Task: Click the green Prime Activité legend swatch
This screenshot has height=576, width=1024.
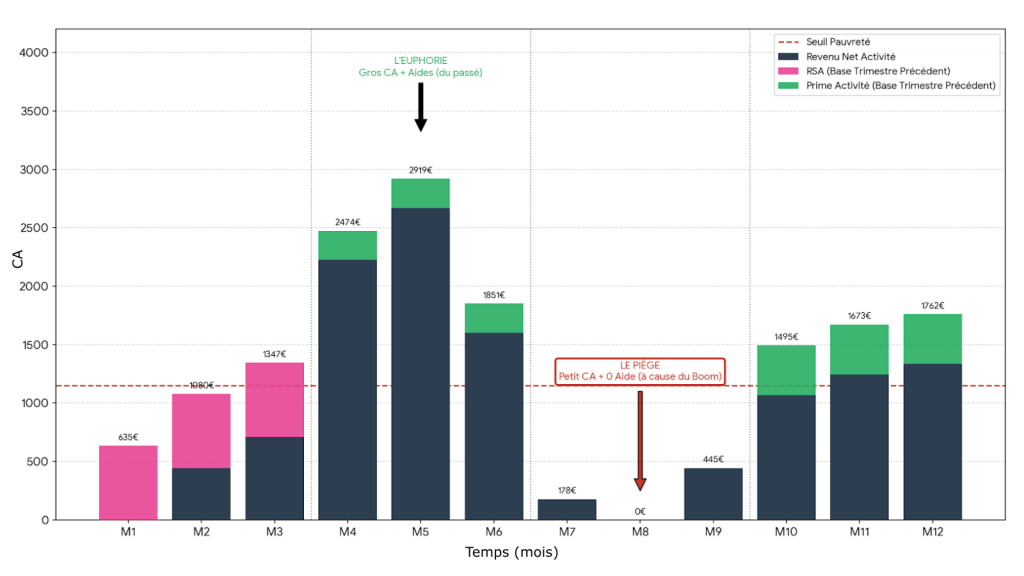Action: pyautogui.click(x=788, y=86)
